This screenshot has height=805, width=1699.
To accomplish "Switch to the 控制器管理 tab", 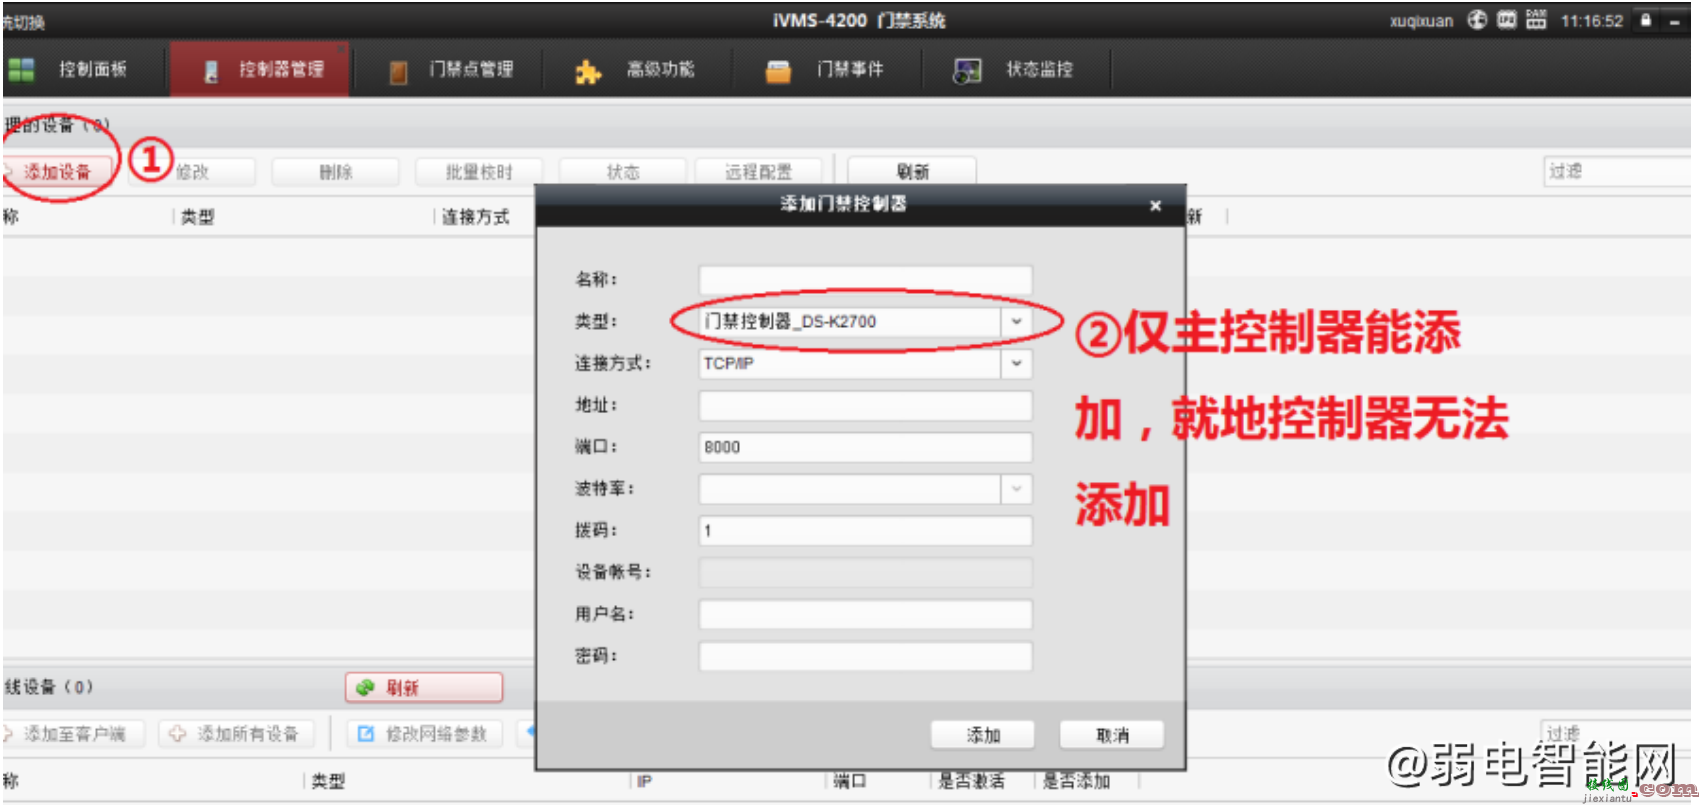I will click(x=260, y=69).
